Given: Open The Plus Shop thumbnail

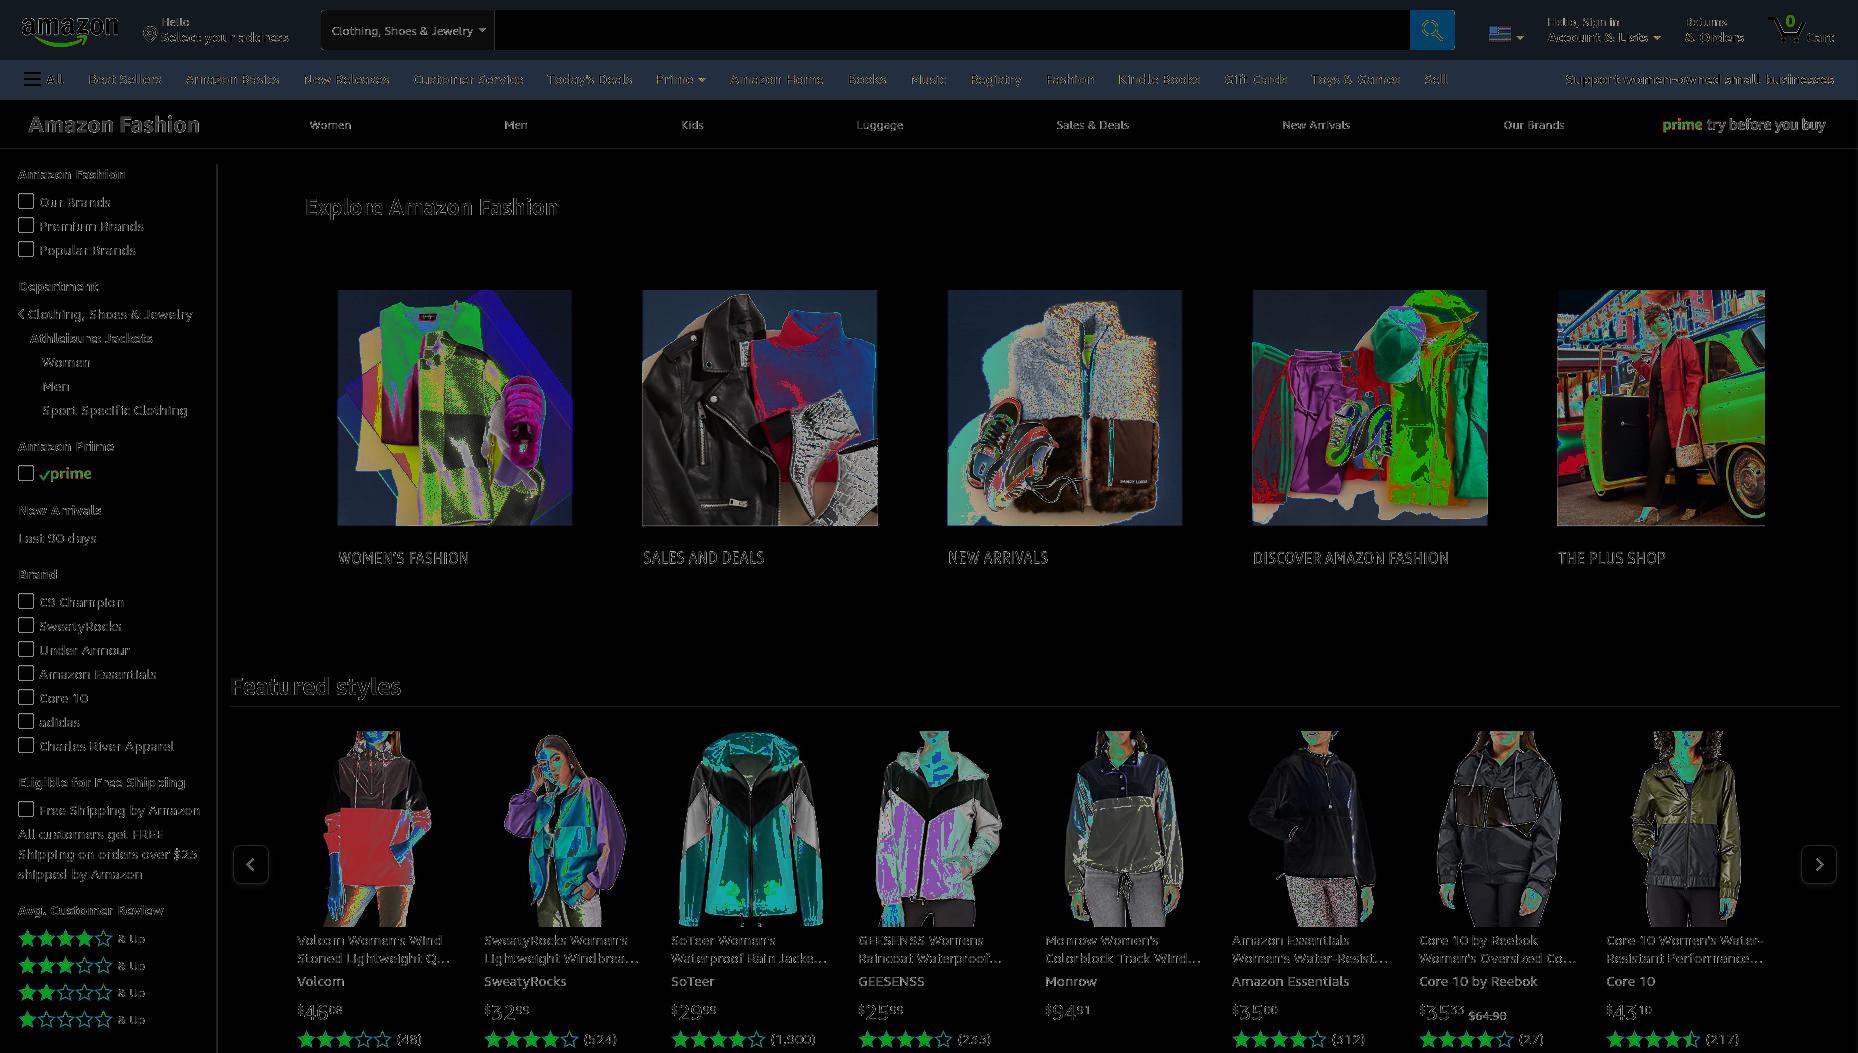Looking at the screenshot, I should click(1661, 408).
